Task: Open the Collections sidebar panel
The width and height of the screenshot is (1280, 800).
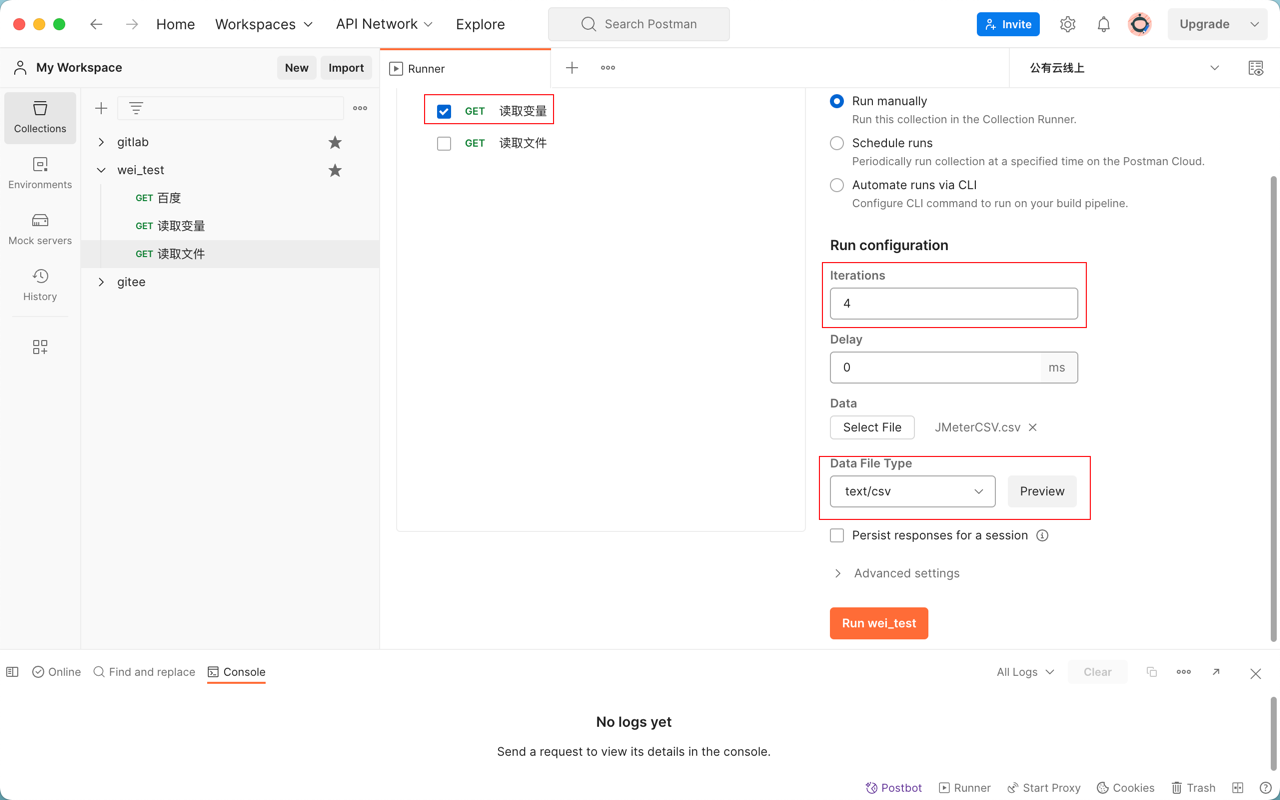Action: (x=40, y=117)
